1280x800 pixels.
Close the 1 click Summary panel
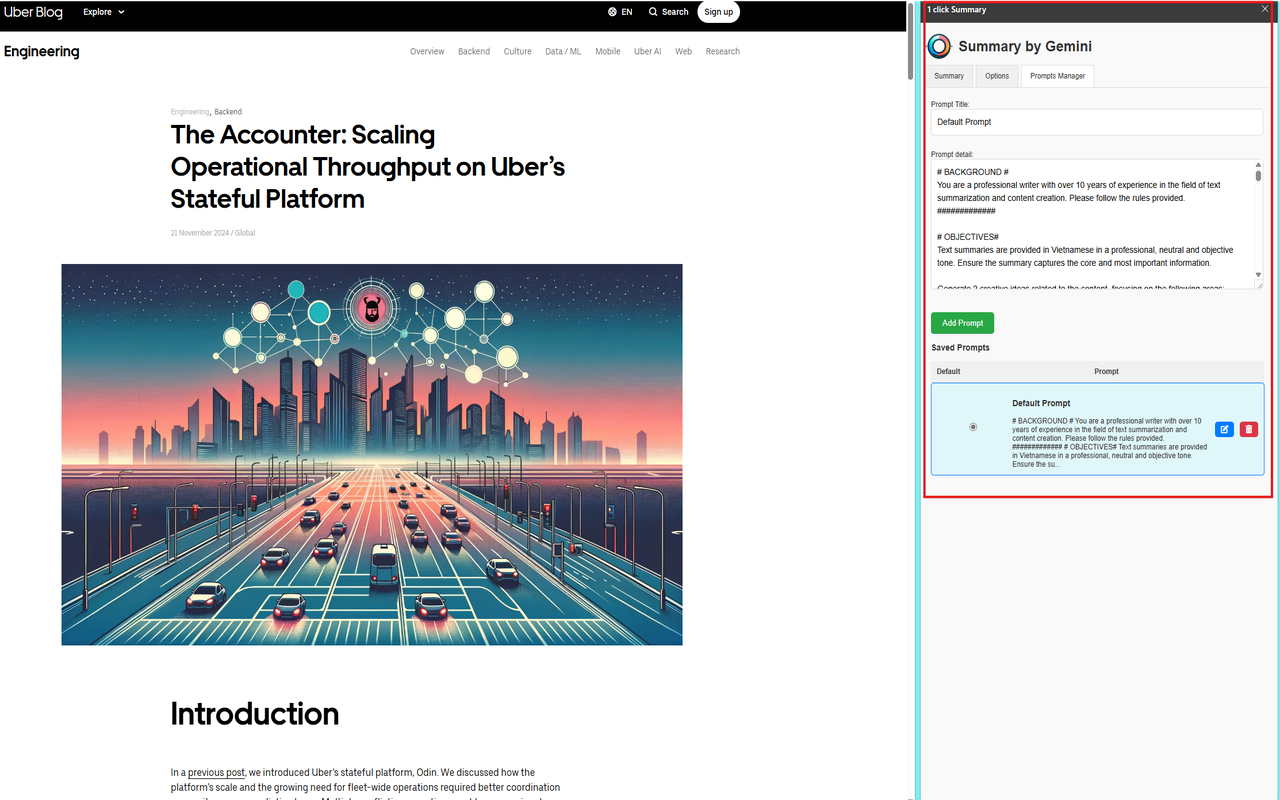(x=1265, y=10)
